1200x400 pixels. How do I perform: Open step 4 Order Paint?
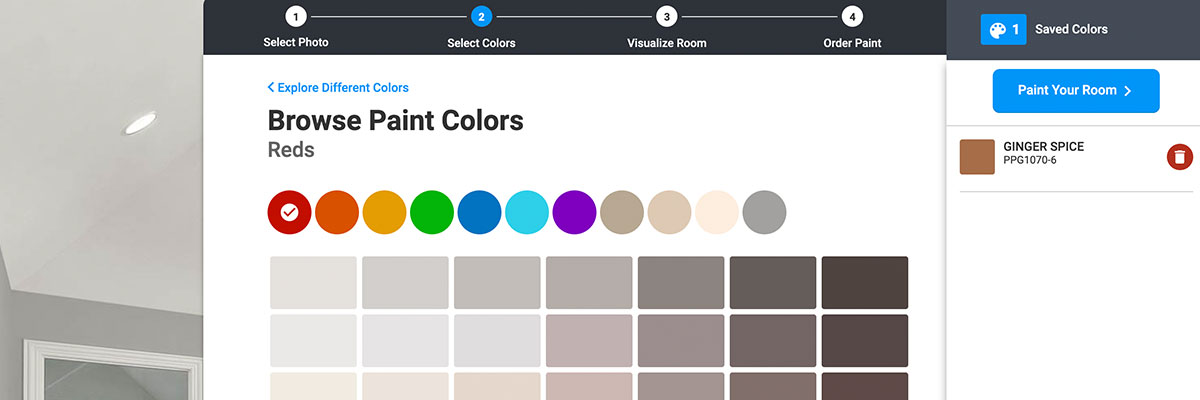tap(852, 17)
